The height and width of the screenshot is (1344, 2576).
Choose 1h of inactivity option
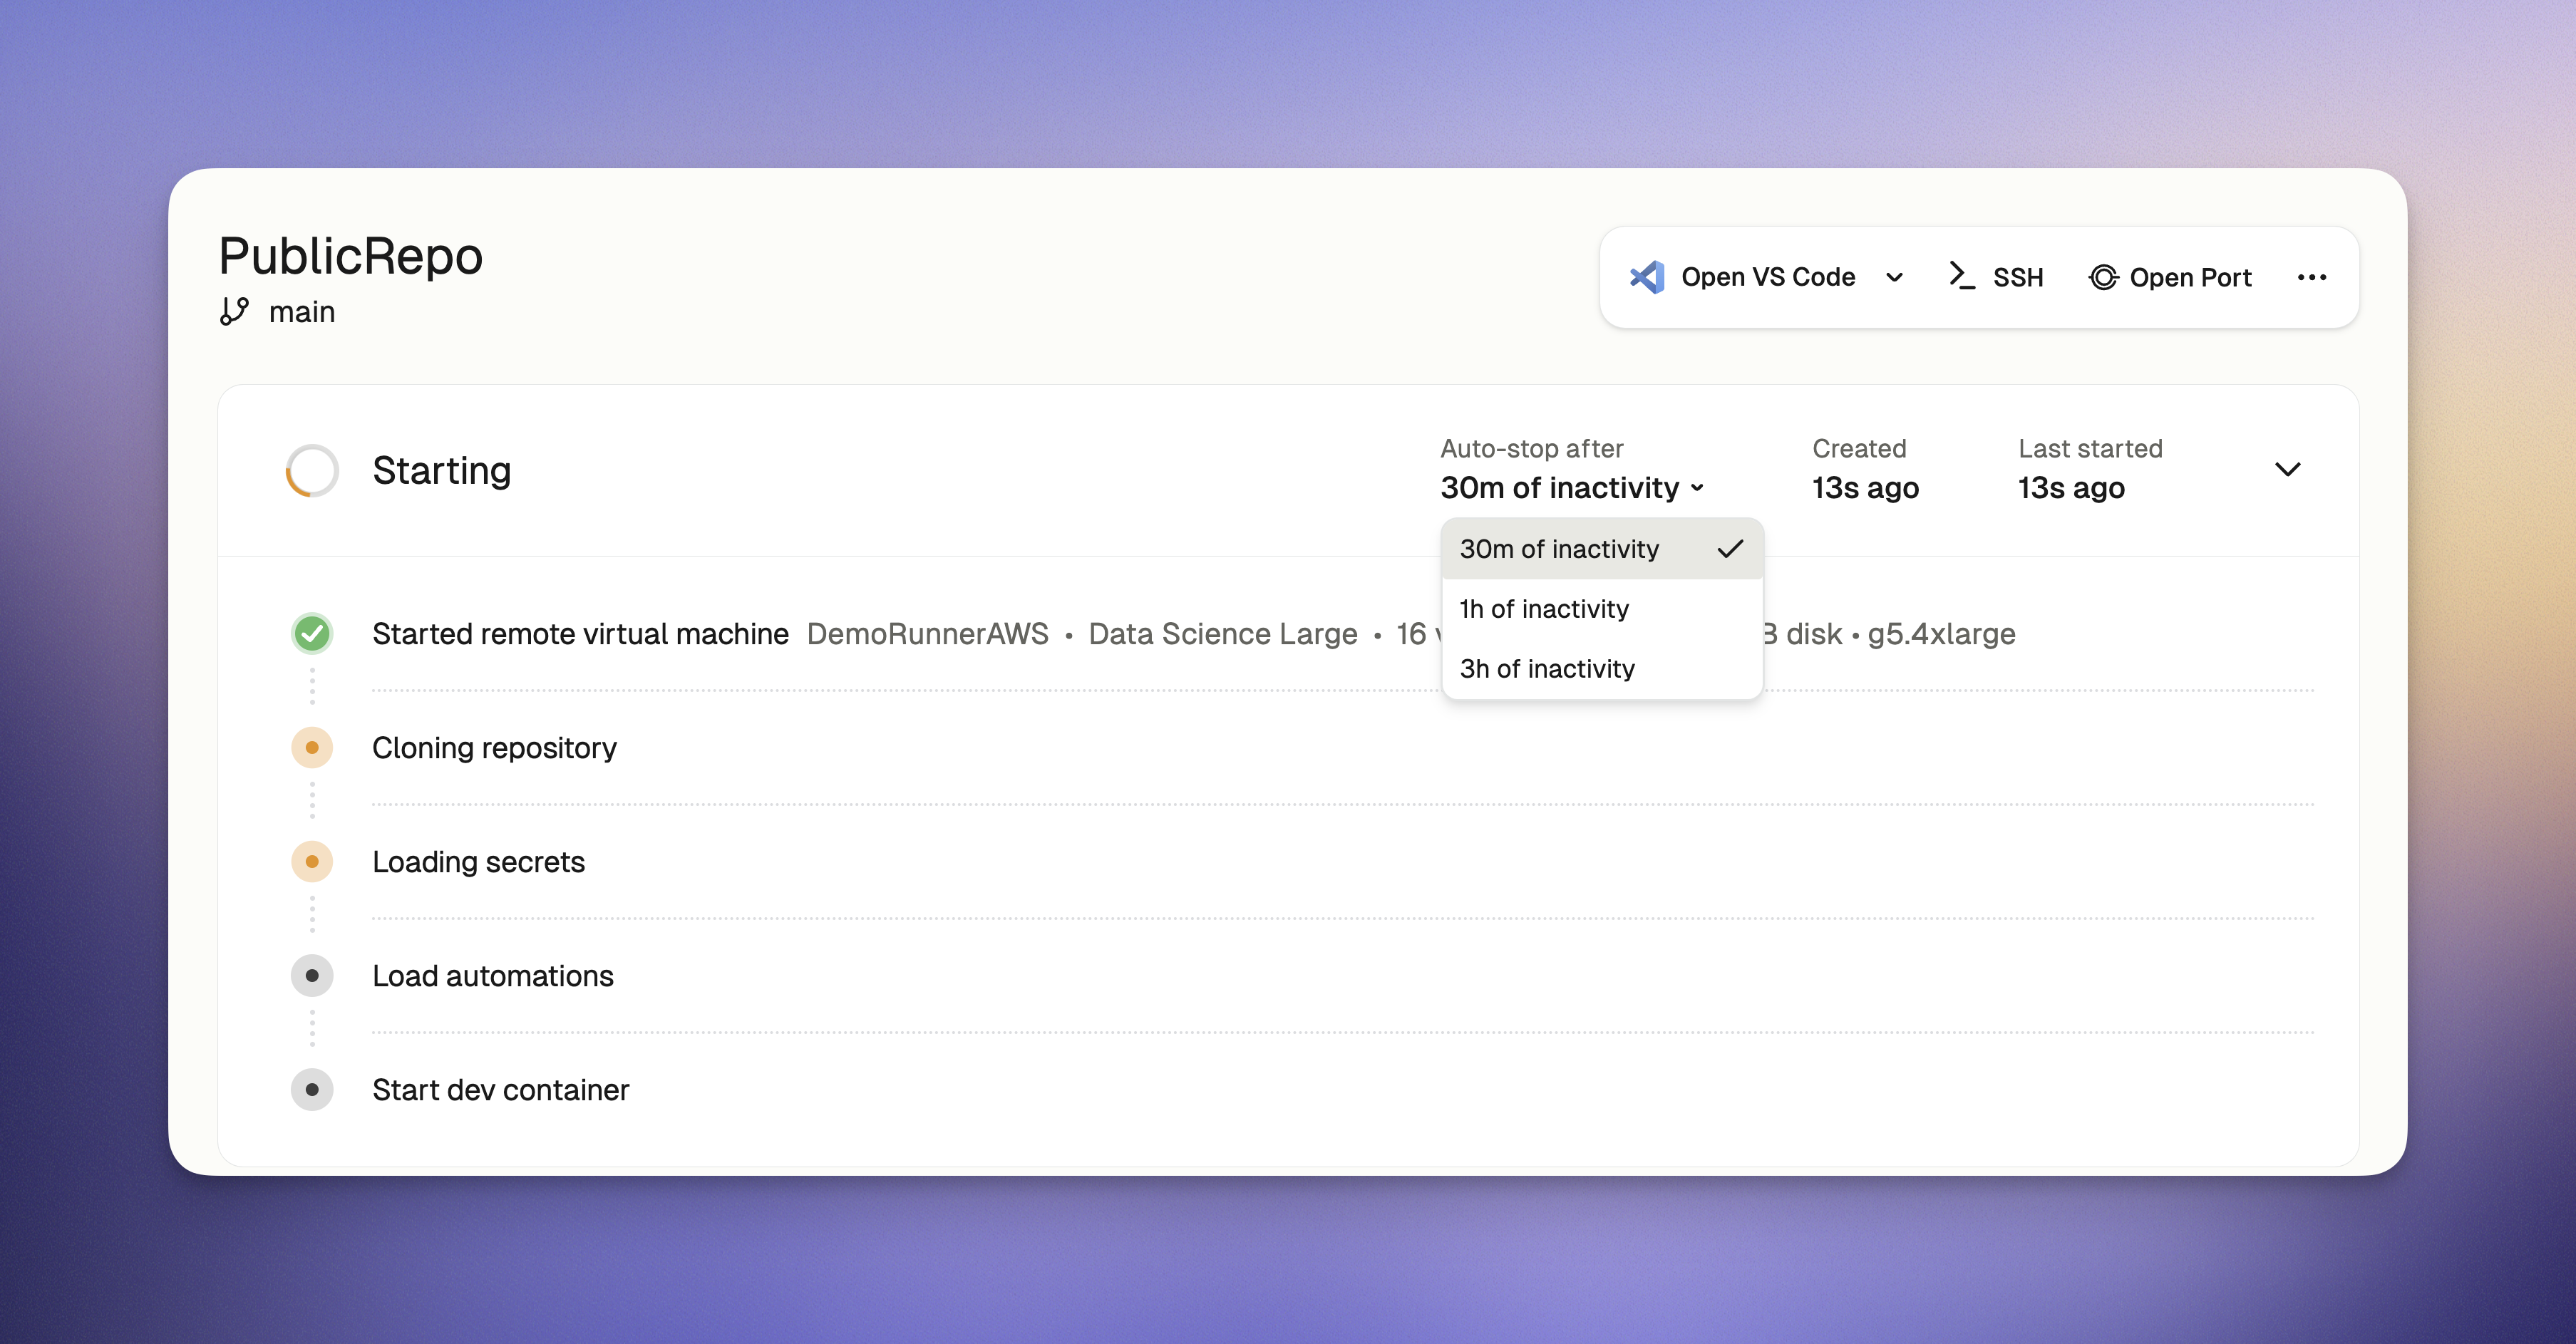pyautogui.click(x=1545, y=609)
